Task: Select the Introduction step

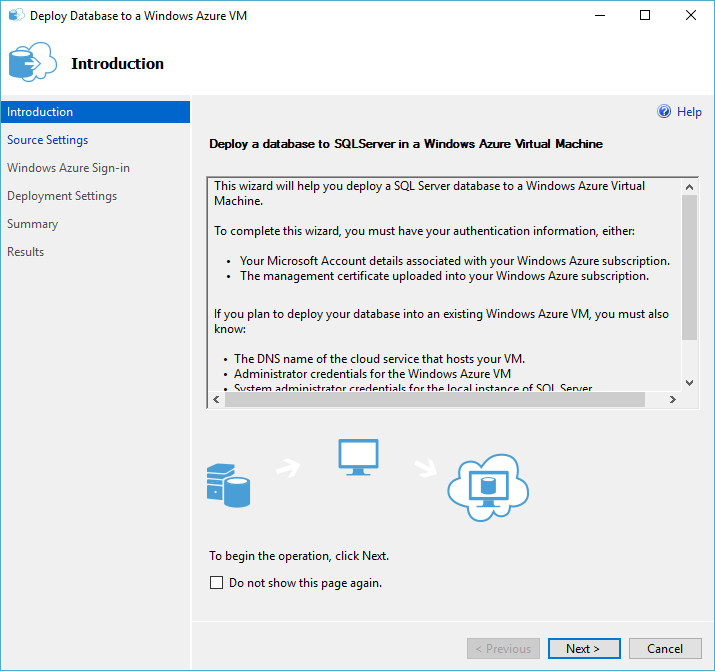Action: [x=95, y=112]
